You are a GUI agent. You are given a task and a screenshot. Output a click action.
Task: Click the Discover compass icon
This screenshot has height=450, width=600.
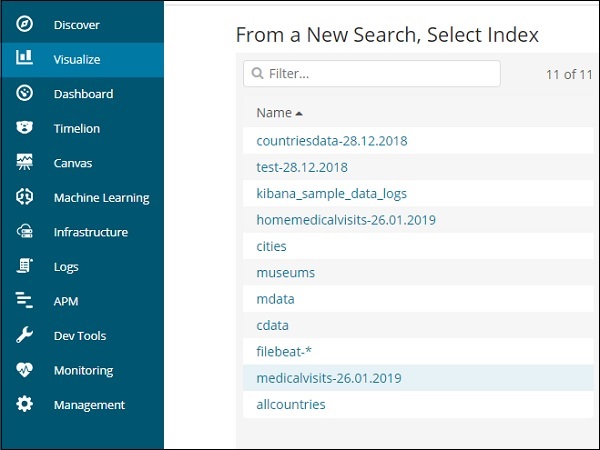point(25,24)
